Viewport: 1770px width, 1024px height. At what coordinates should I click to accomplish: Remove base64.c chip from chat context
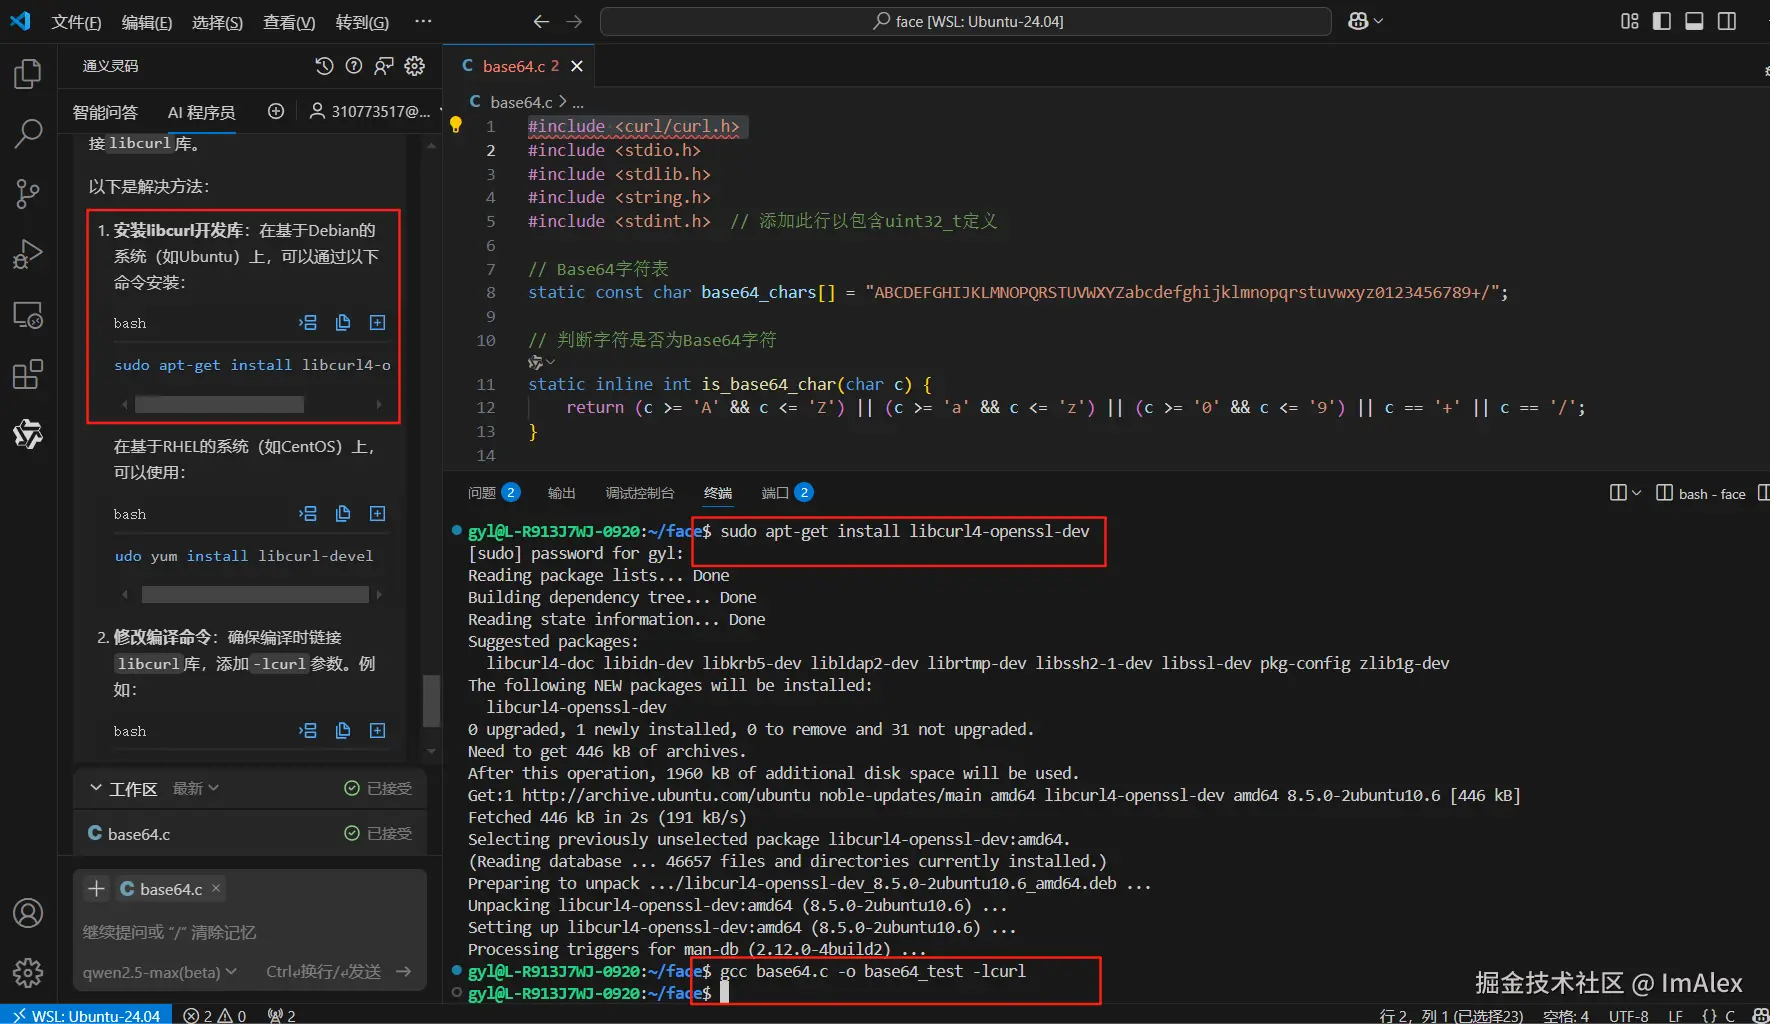point(216,888)
